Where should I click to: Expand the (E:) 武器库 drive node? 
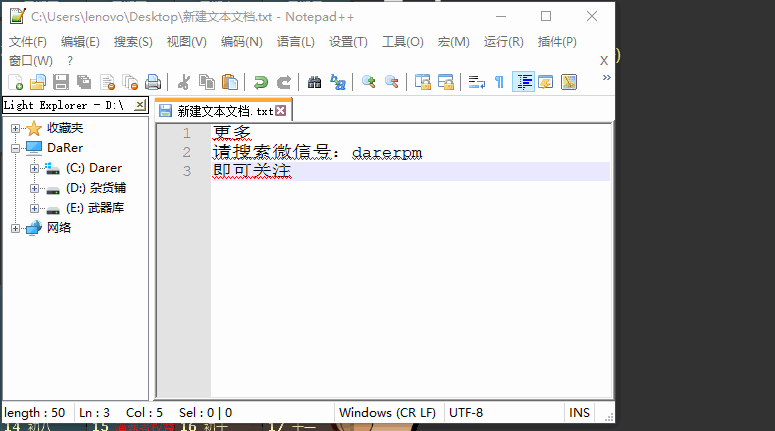coord(34,208)
